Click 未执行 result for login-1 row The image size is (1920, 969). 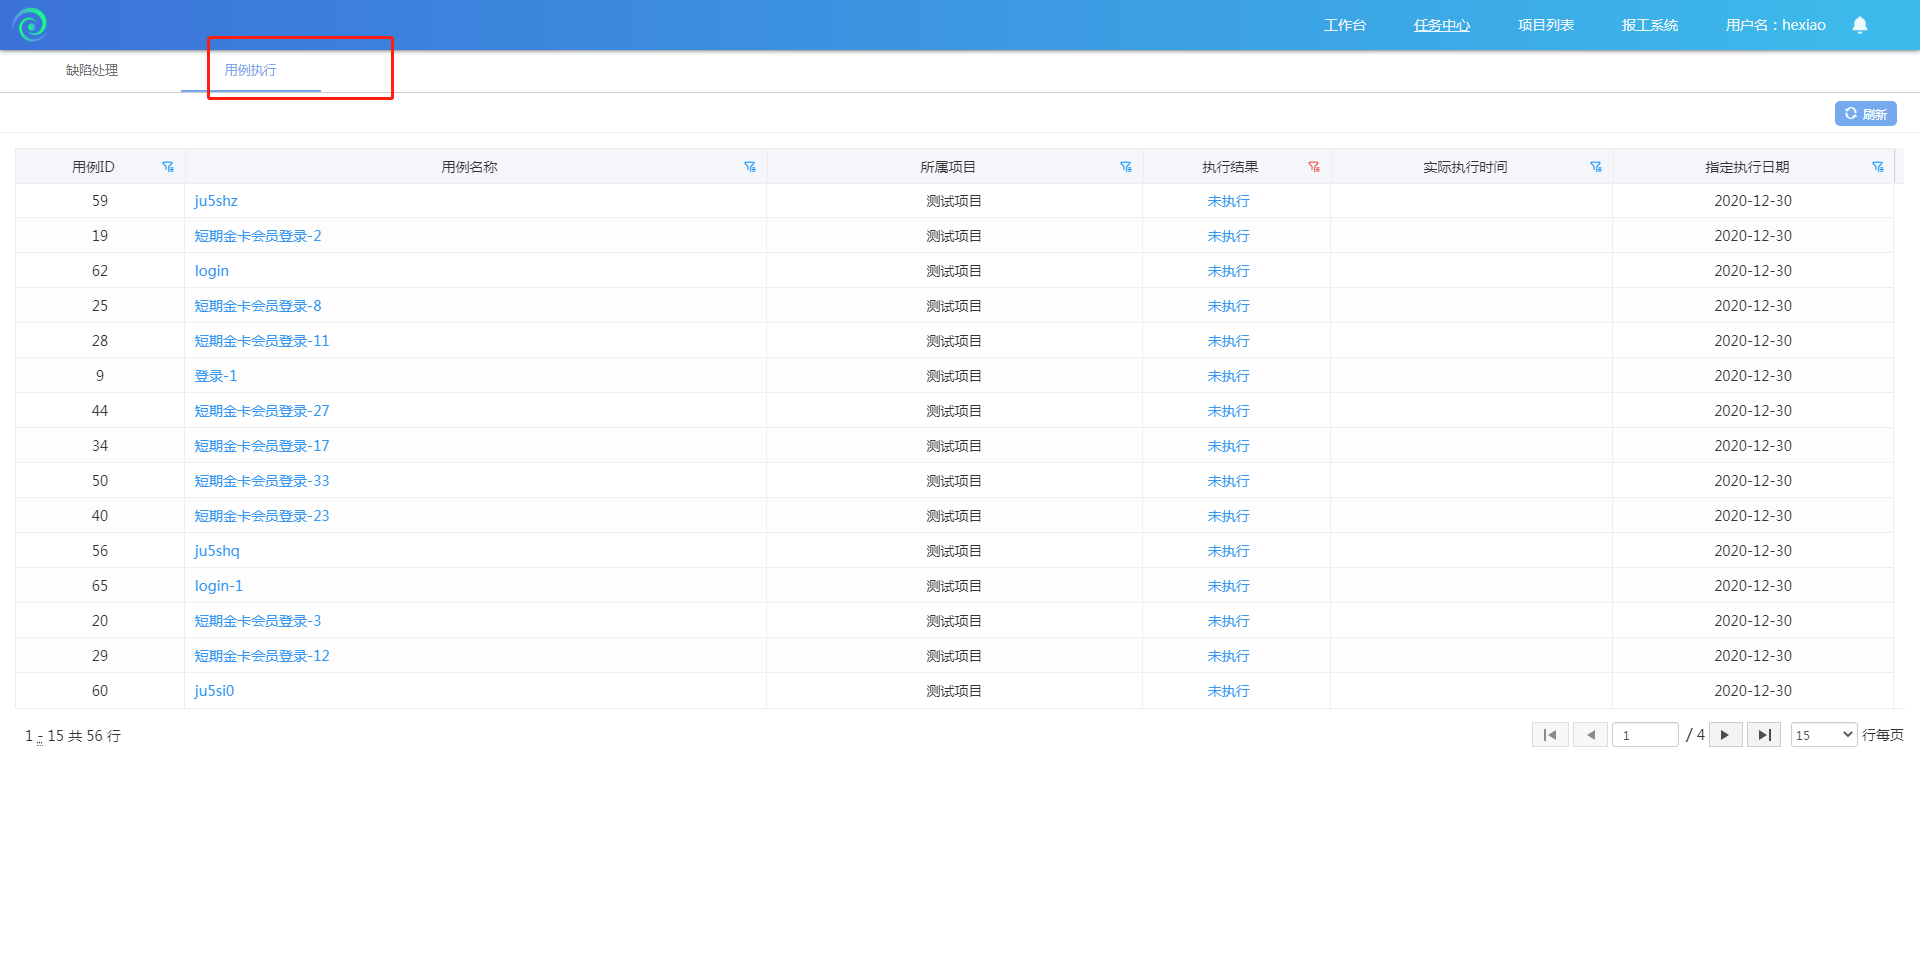click(1228, 586)
